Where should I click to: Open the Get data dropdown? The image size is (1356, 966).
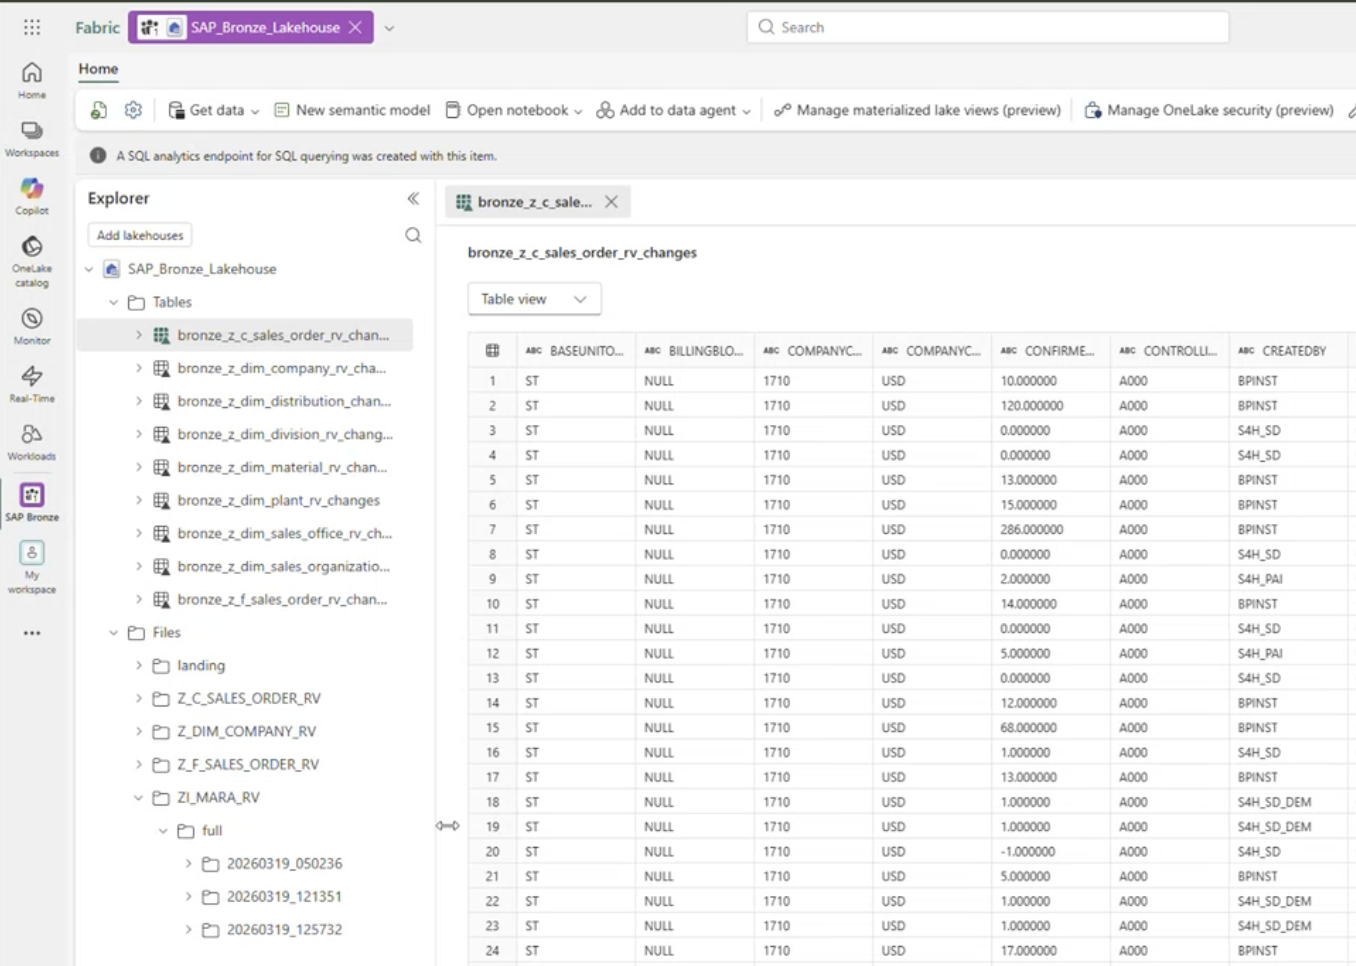coord(214,110)
